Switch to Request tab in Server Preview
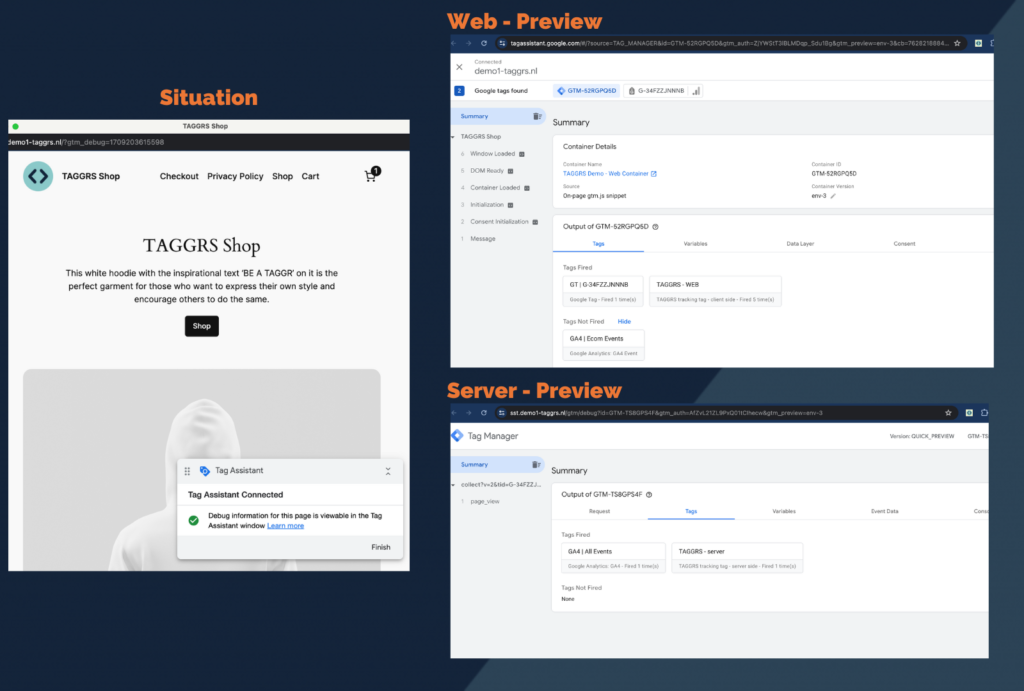Image resolution: width=1024 pixels, height=691 pixels. click(x=599, y=511)
